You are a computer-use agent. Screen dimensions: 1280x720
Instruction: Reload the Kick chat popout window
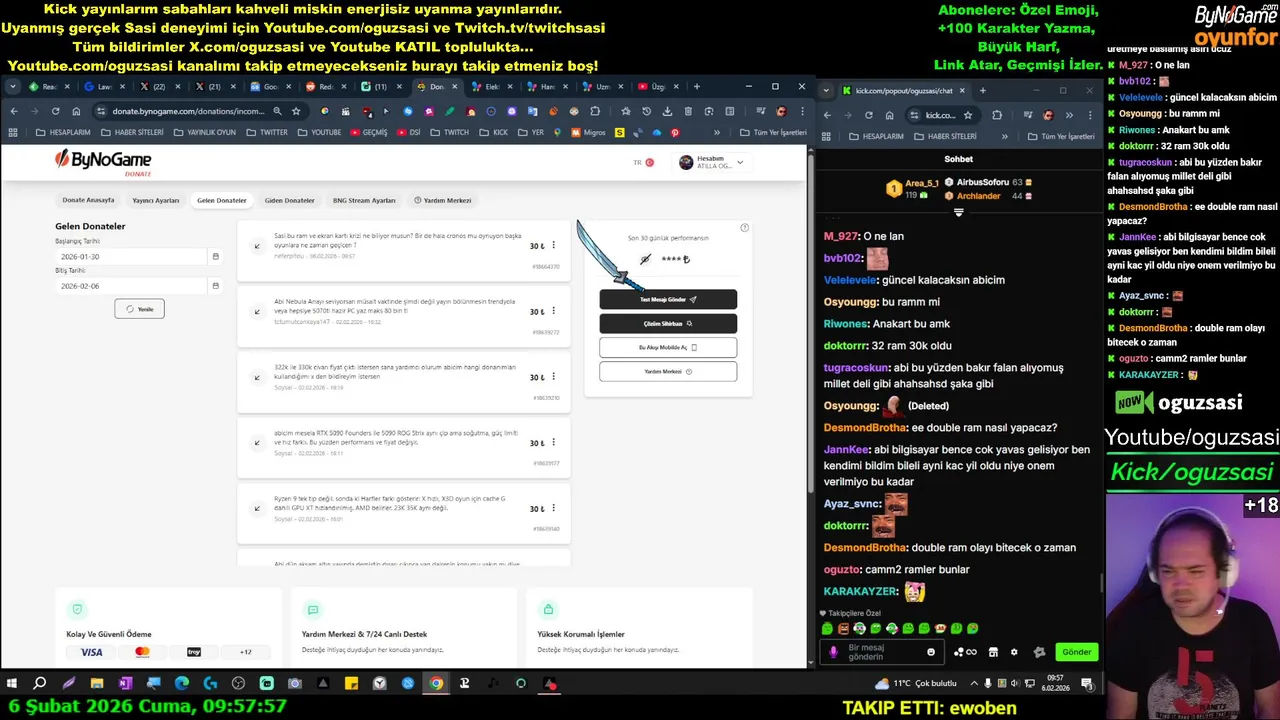click(x=869, y=115)
